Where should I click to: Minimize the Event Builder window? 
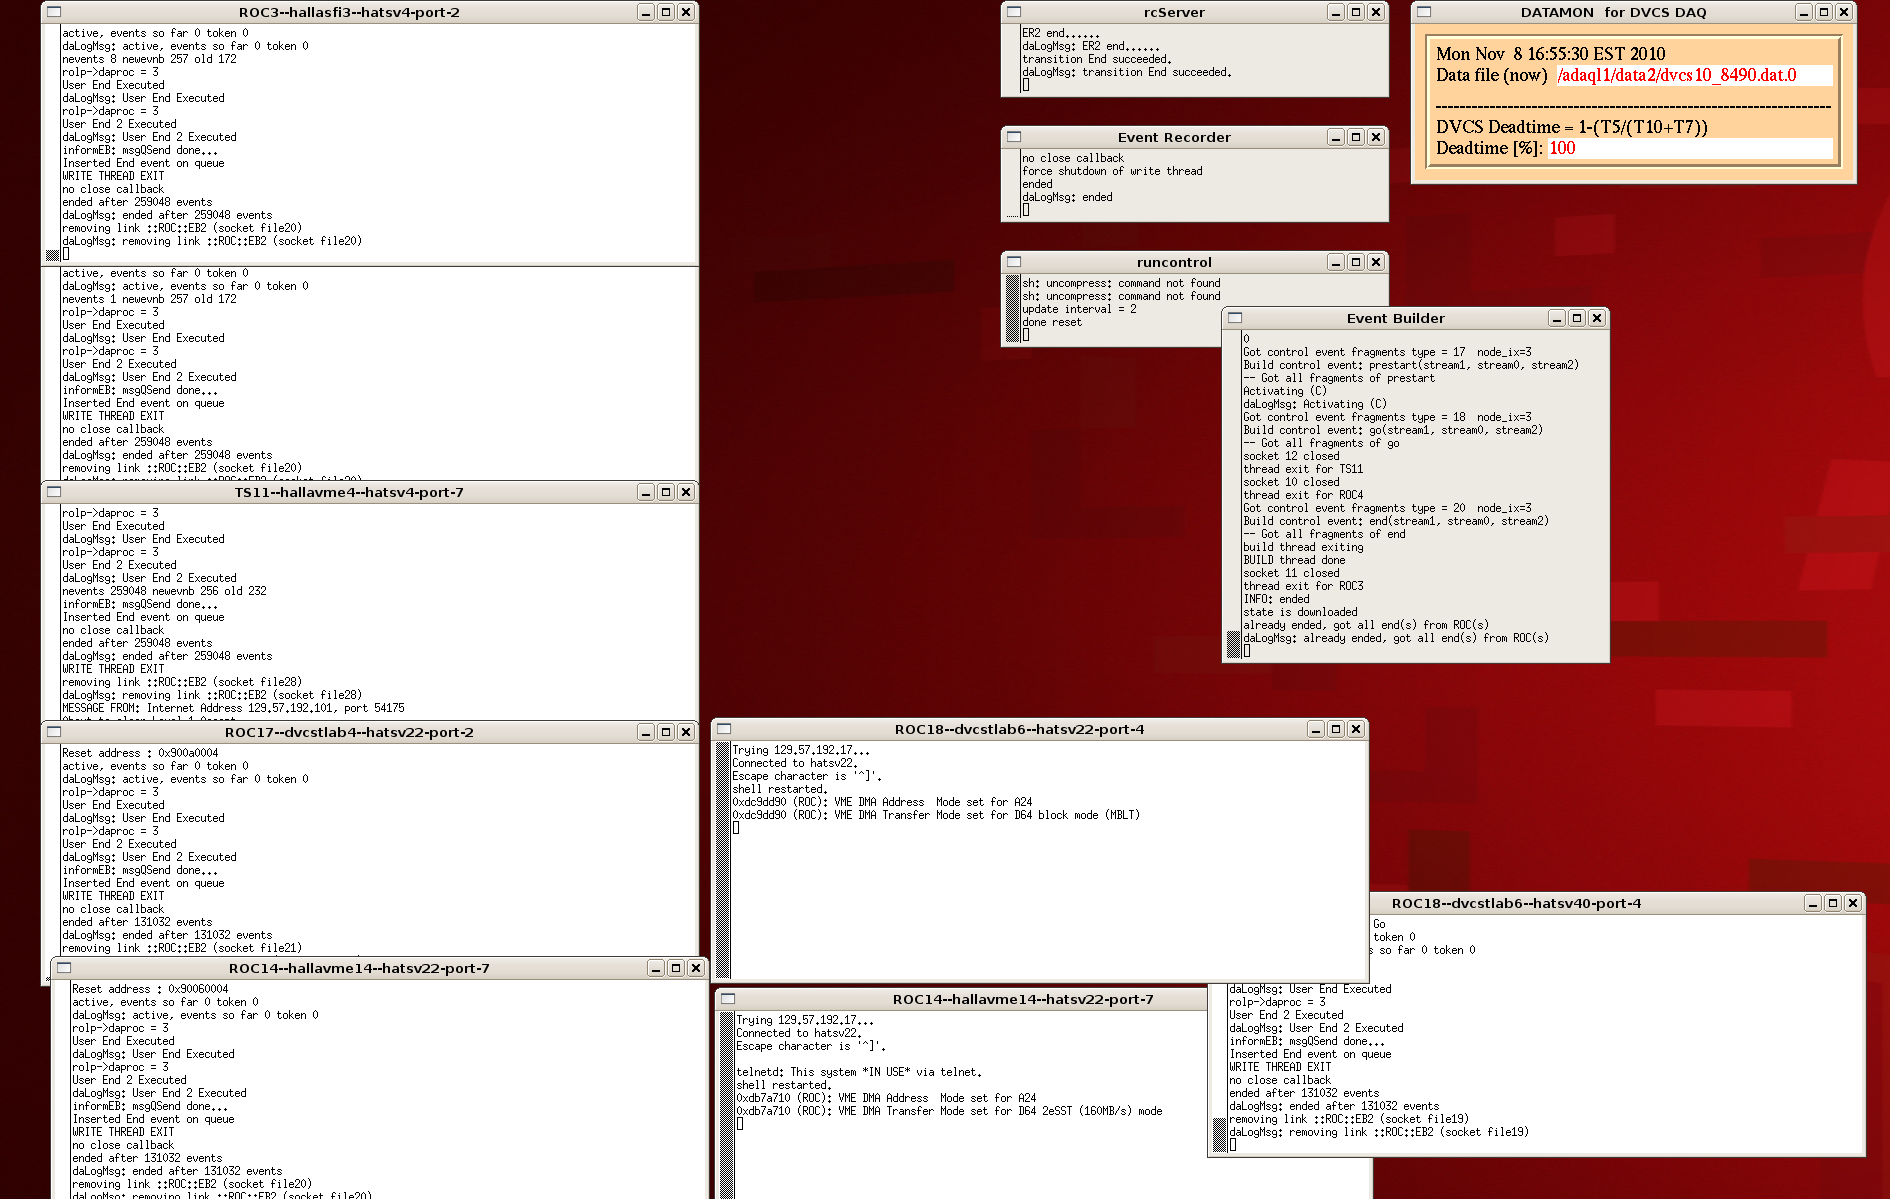tap(1557, 318)
